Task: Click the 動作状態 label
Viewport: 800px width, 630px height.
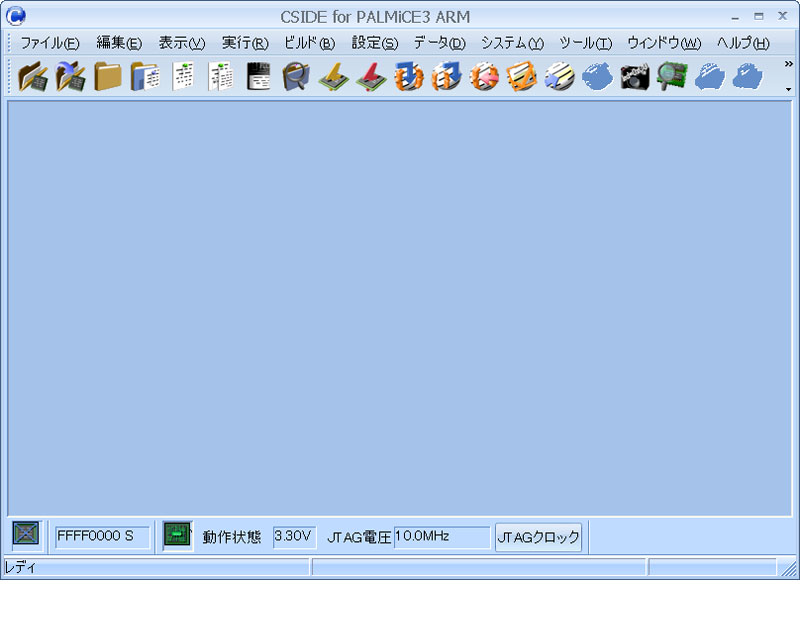Action: click(x=232, y=537)
